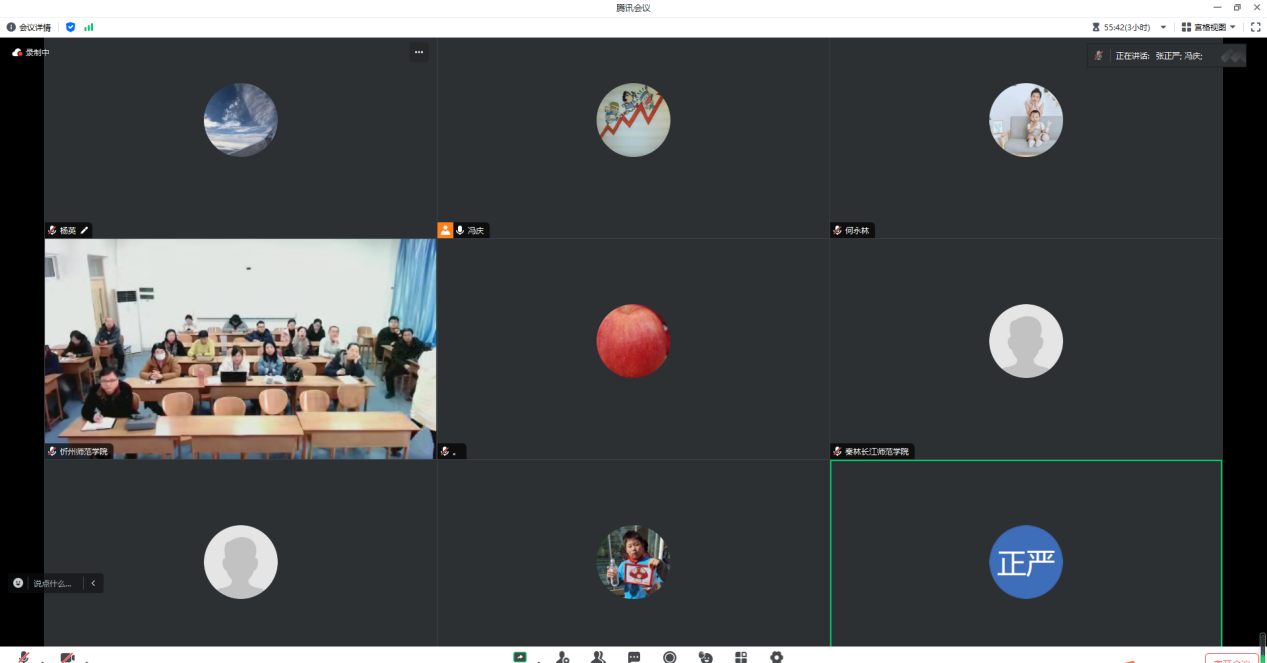Click the green share screen icon

tap(520, 657)
